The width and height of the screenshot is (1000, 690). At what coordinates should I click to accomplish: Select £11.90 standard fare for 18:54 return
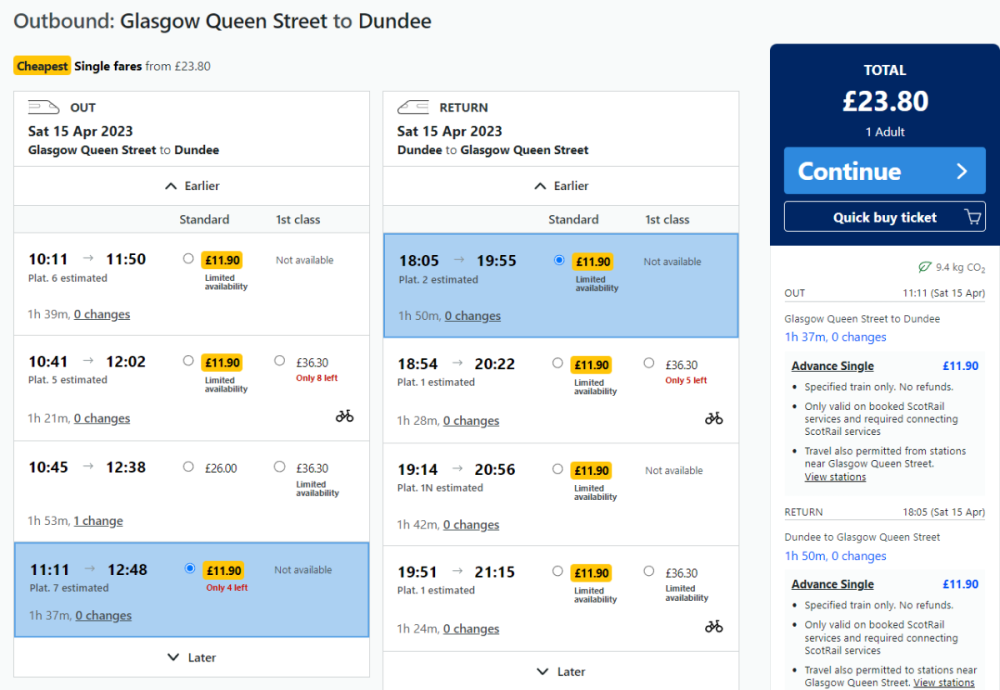click(557, 363)
